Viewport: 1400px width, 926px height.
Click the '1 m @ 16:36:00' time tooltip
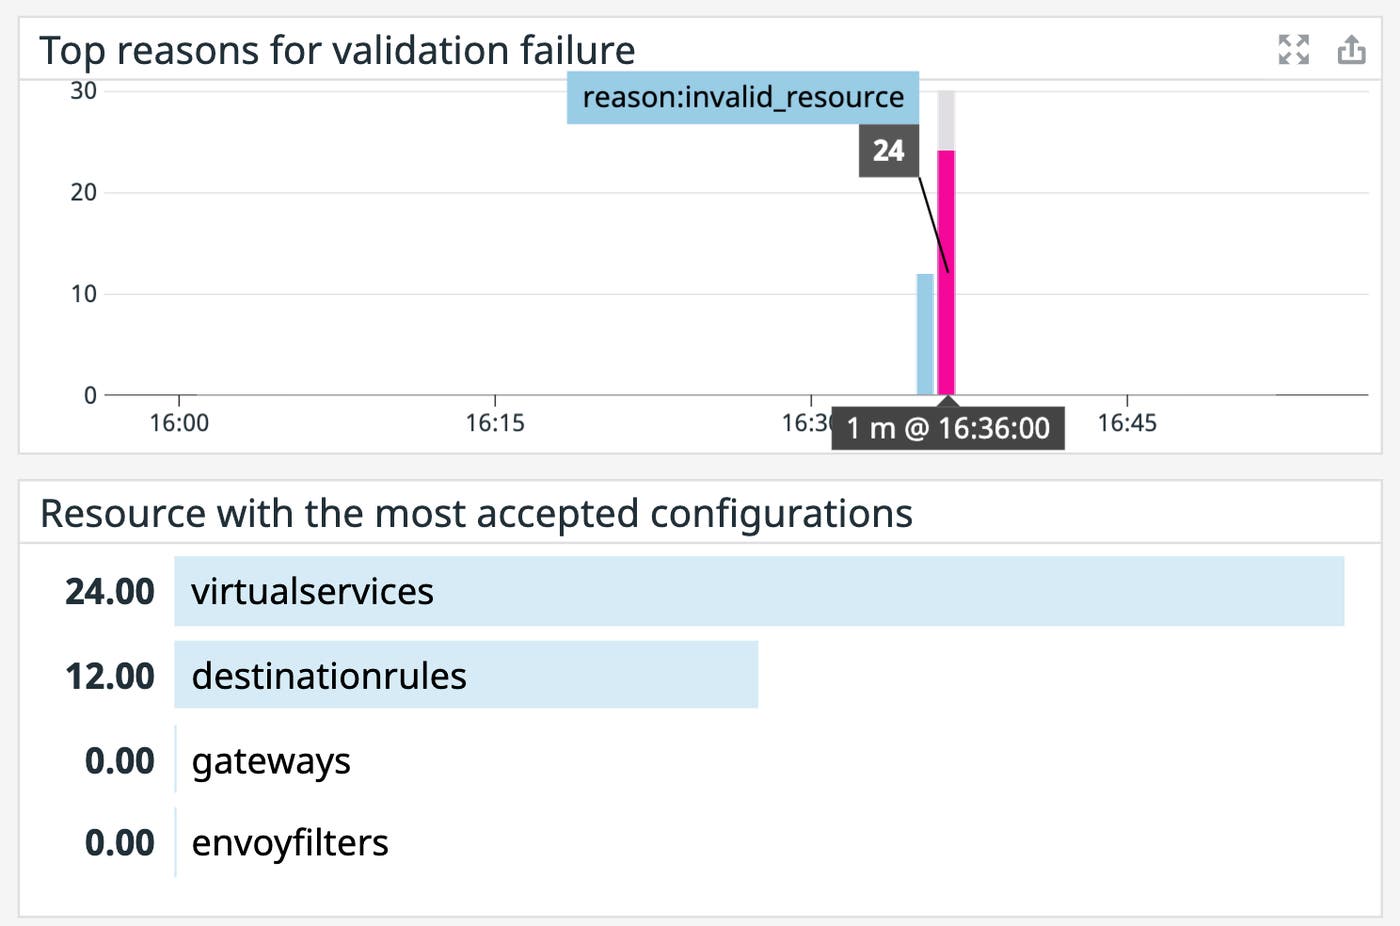tap(947, 428)
